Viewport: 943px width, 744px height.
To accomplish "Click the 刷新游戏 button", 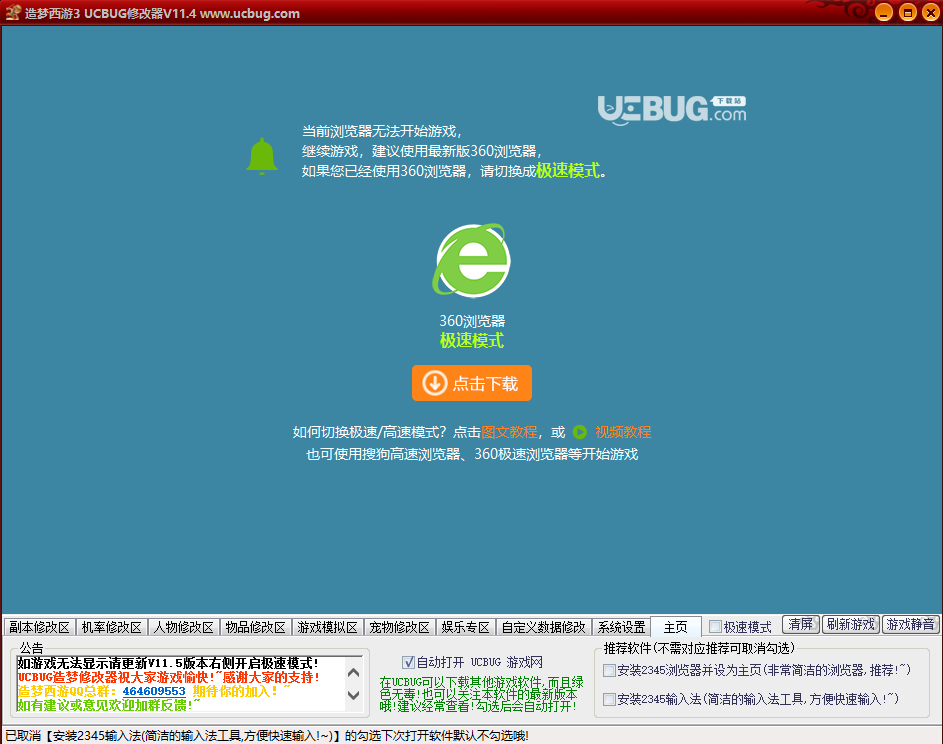I will pos(850,624).
